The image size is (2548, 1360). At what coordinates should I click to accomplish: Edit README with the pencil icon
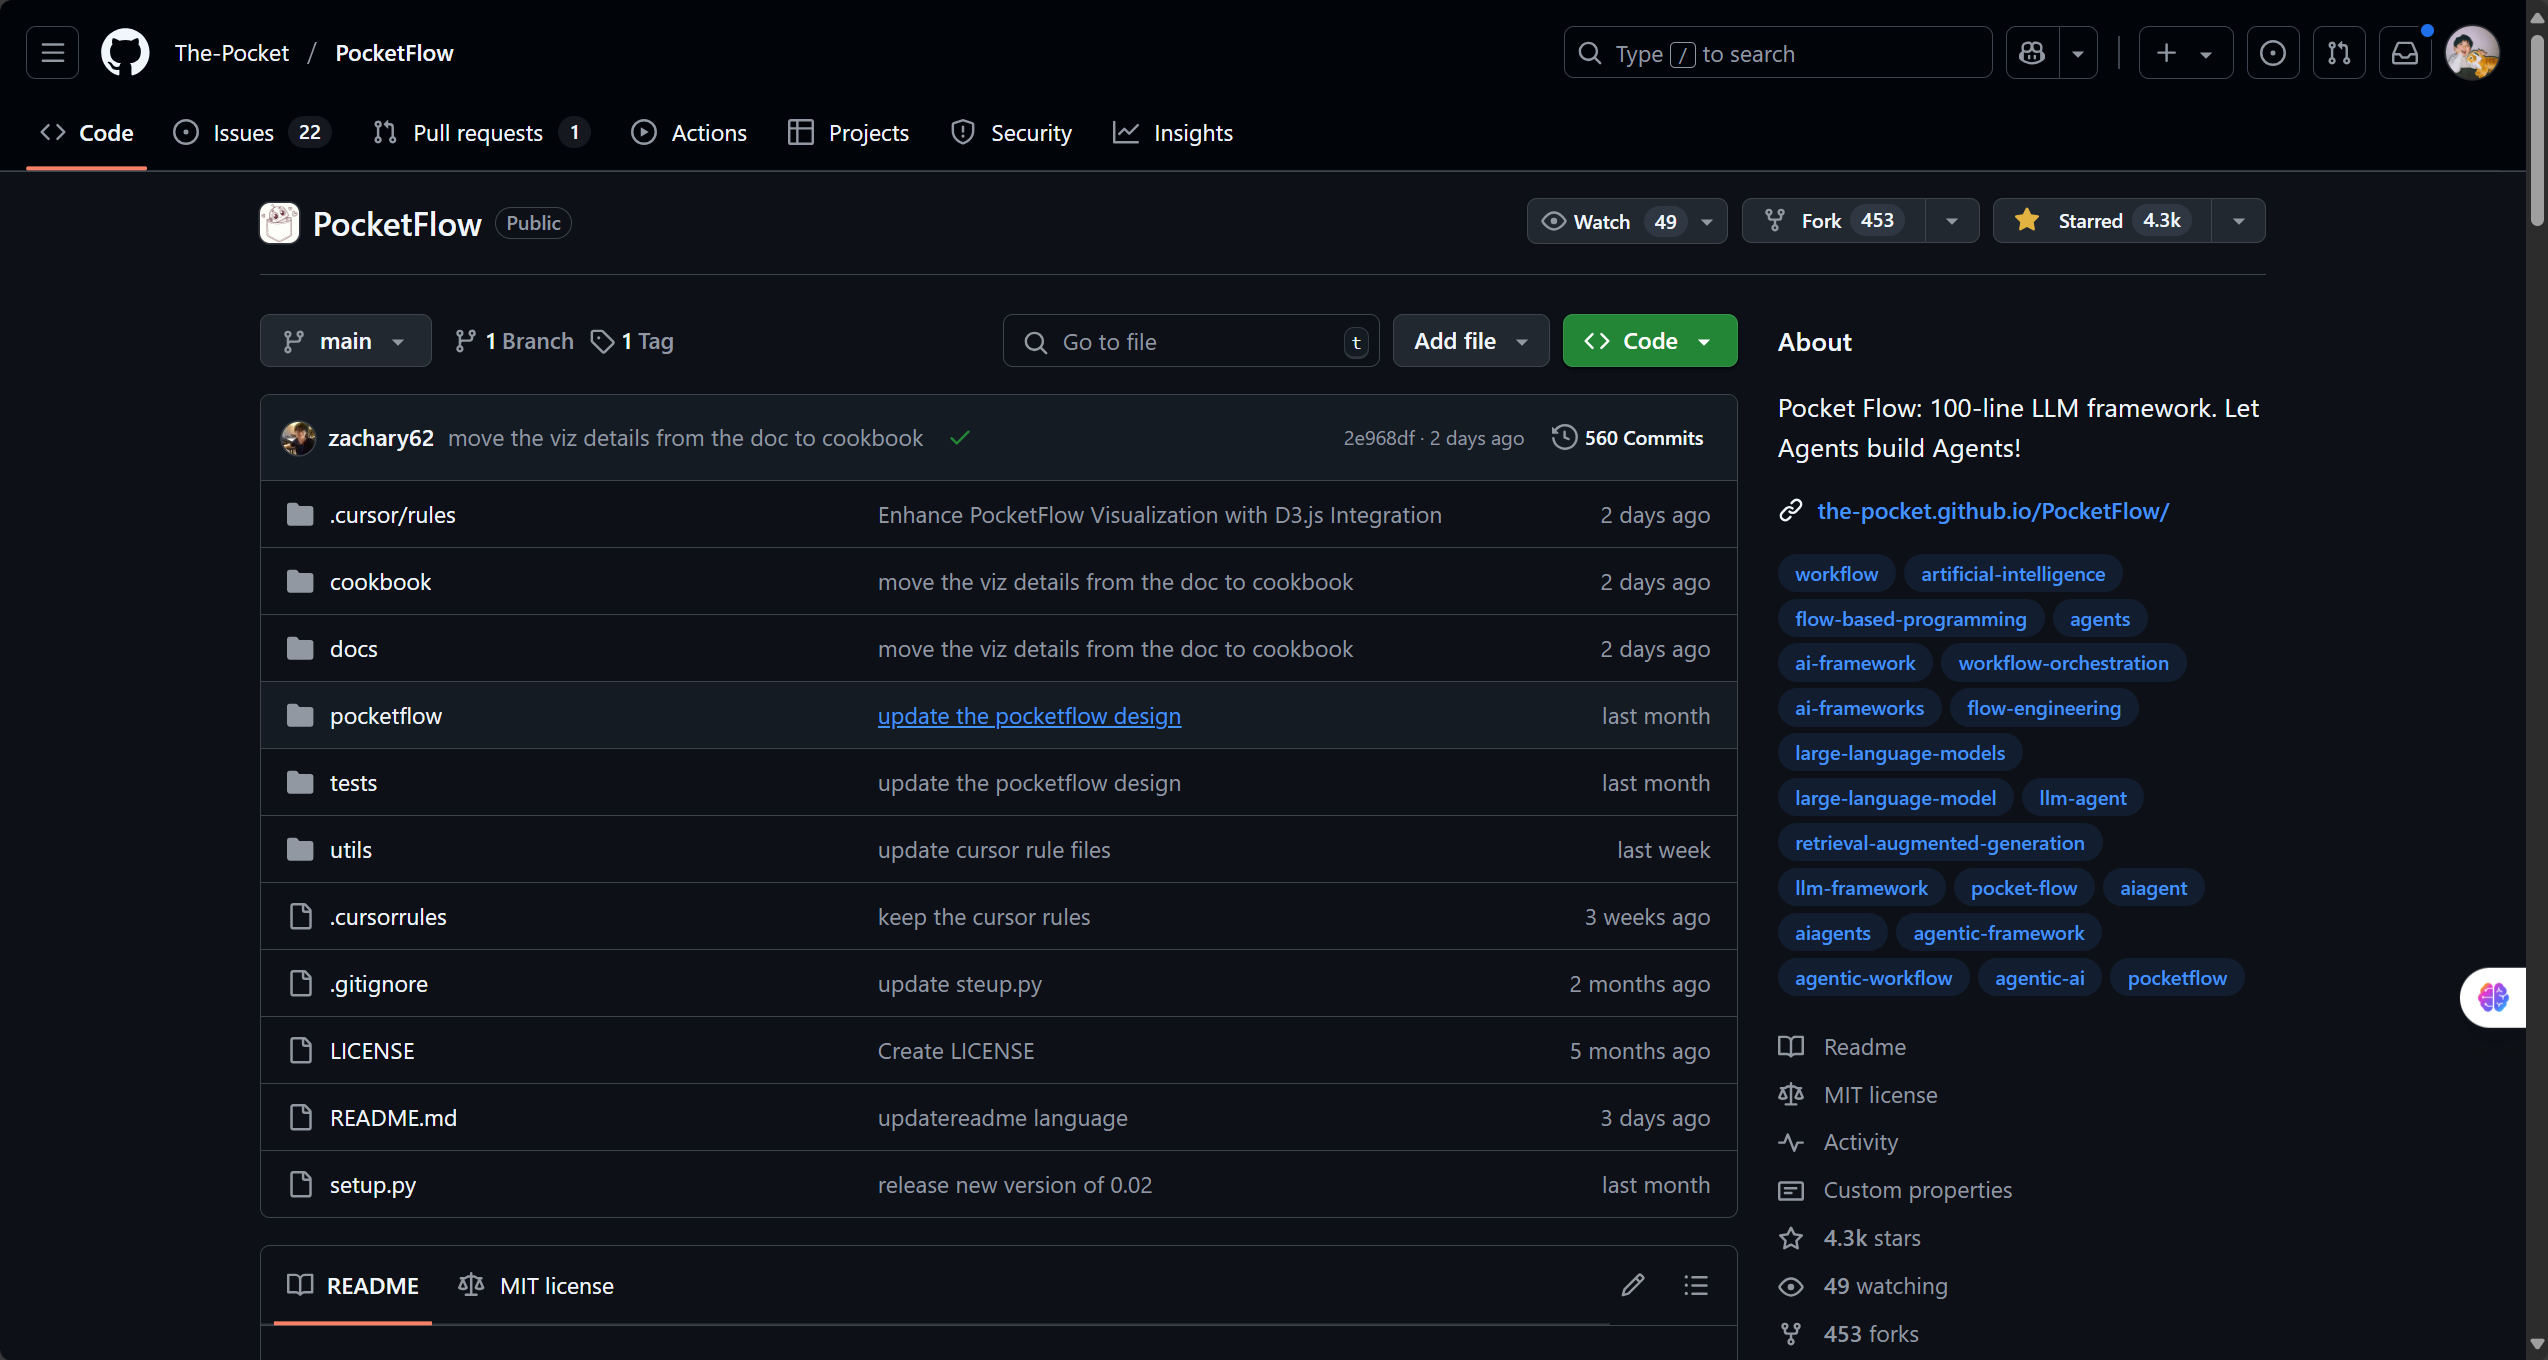1632,1285
